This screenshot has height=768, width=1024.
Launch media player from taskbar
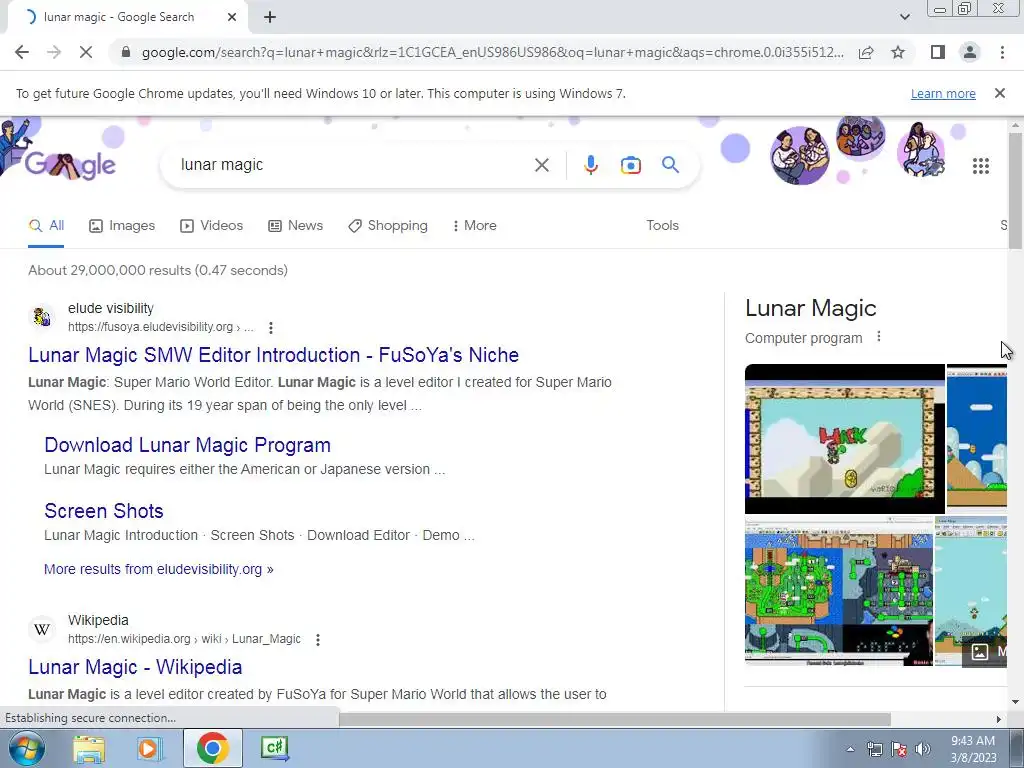(x=148, y=749)
